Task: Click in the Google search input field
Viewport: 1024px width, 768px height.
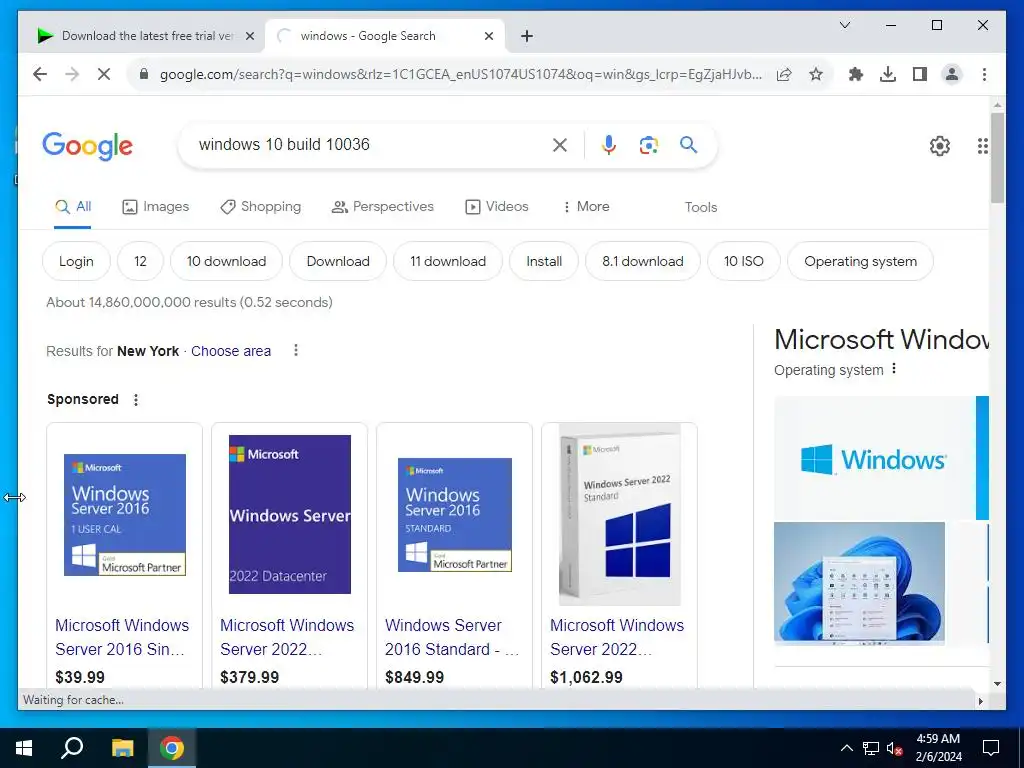Action: pyautogui.click(x=369, y=145)
